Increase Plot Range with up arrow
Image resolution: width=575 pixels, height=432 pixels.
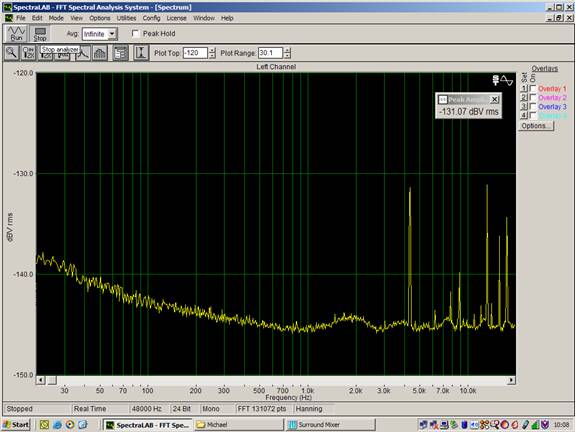point(288,50)
